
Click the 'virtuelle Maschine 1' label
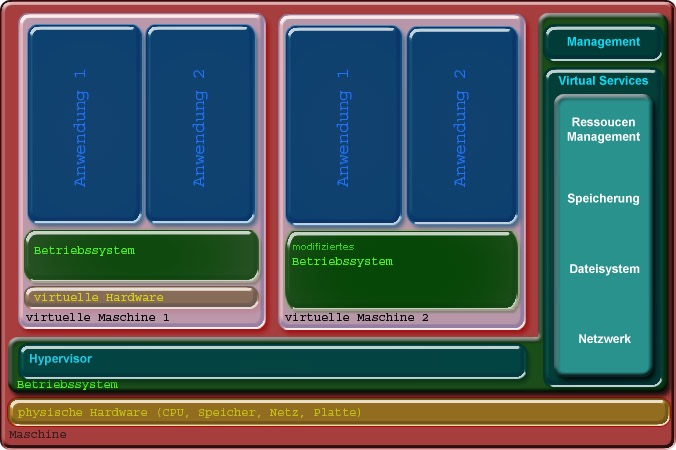pos(97,318)
